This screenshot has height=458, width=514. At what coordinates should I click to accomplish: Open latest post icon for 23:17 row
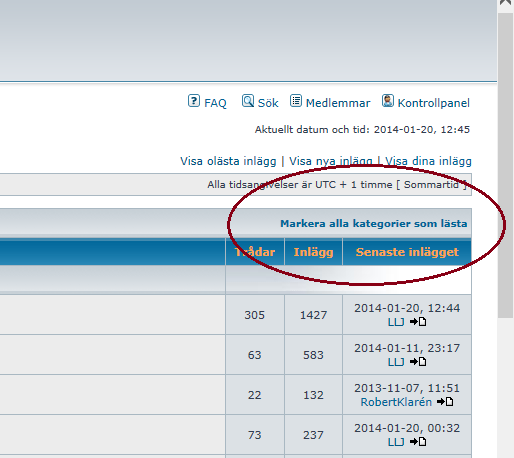418,362
